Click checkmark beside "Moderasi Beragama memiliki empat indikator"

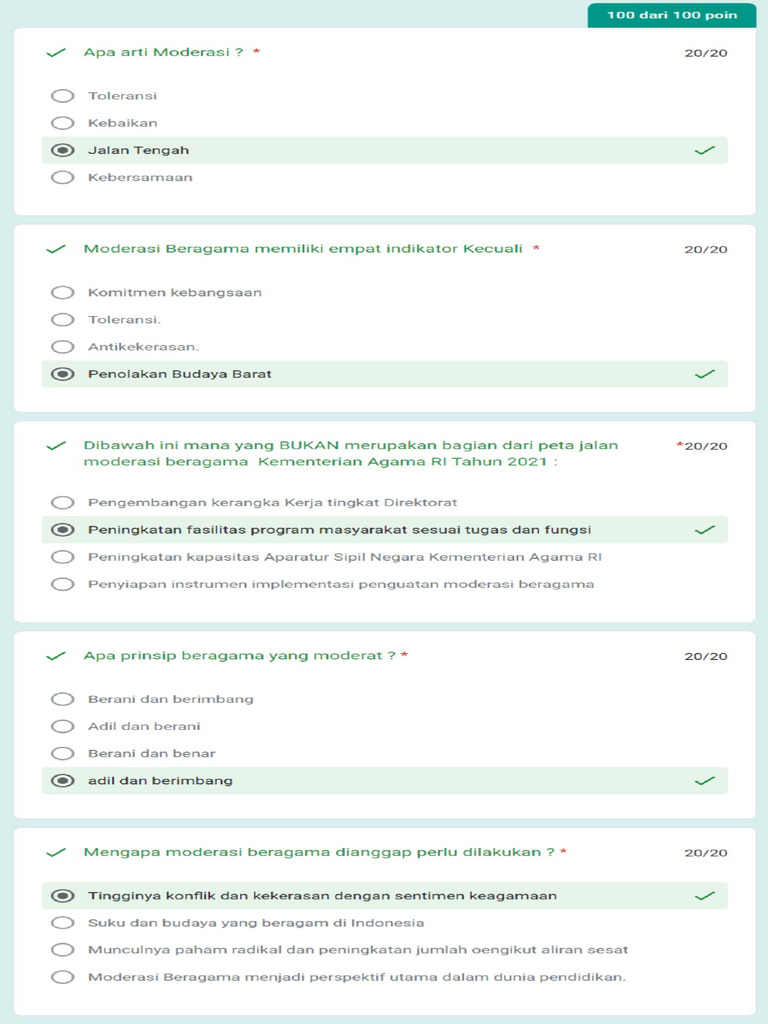tap(56, 249)
